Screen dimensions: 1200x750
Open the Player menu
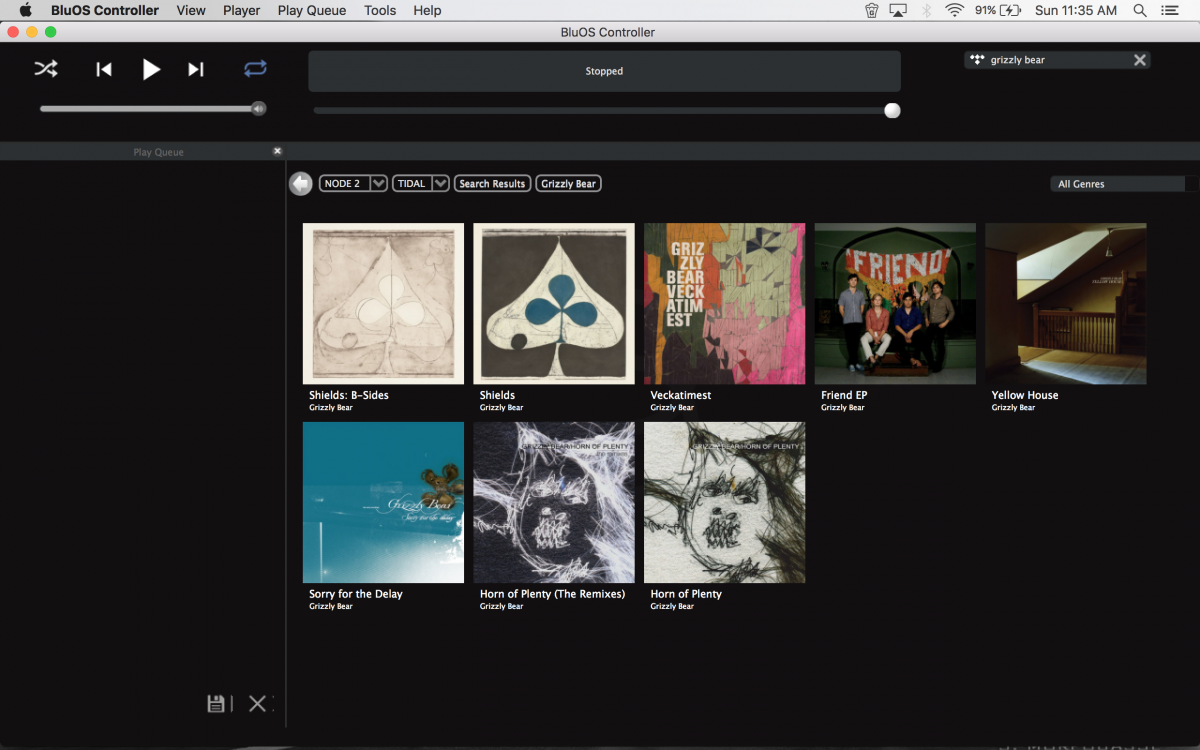241,10
